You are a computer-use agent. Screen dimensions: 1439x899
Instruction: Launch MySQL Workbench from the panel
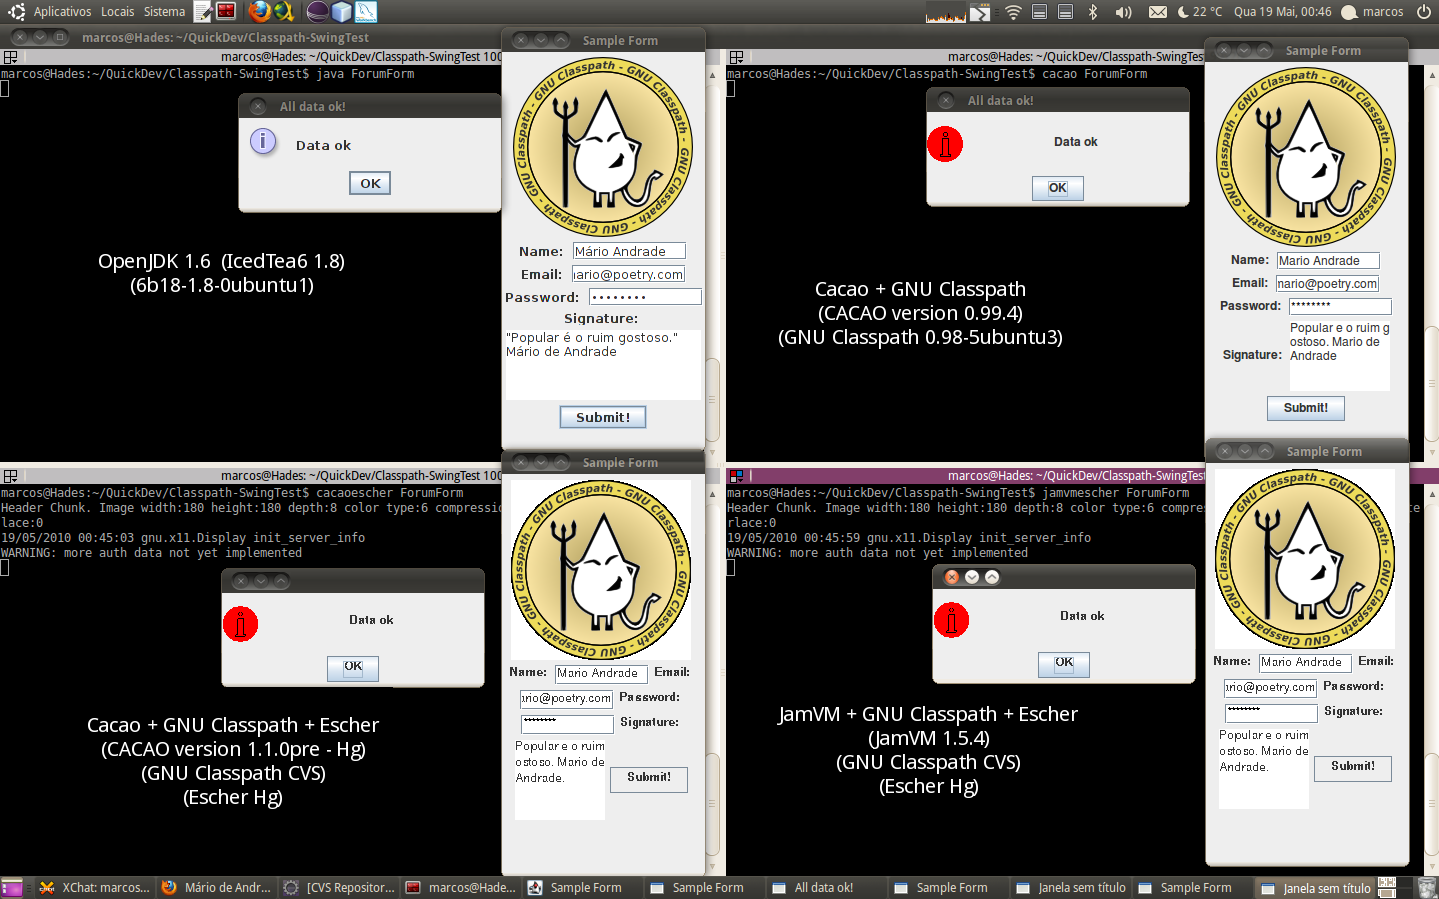366,12
